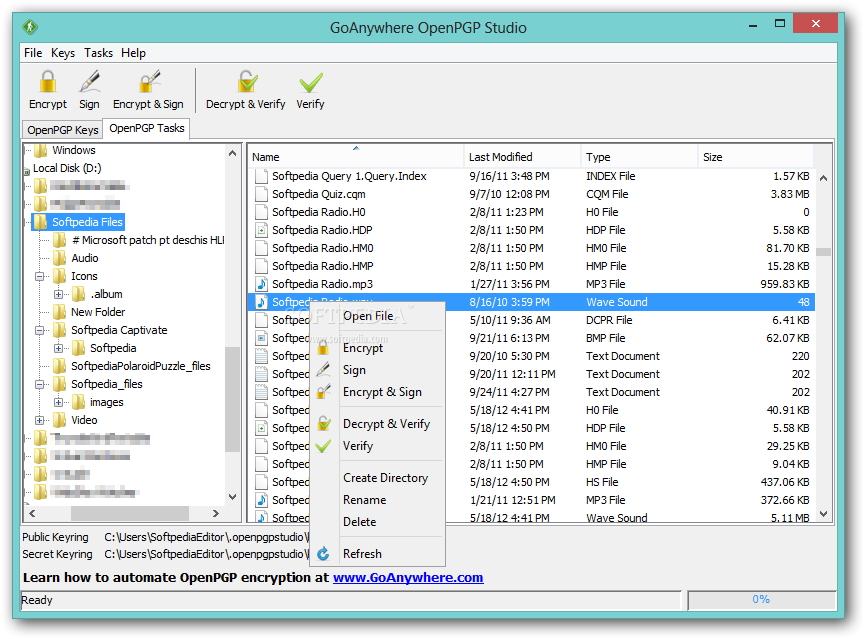Click the 0% progress bar
The width and height of the screenshot is (865, 639).
point(761,600)
